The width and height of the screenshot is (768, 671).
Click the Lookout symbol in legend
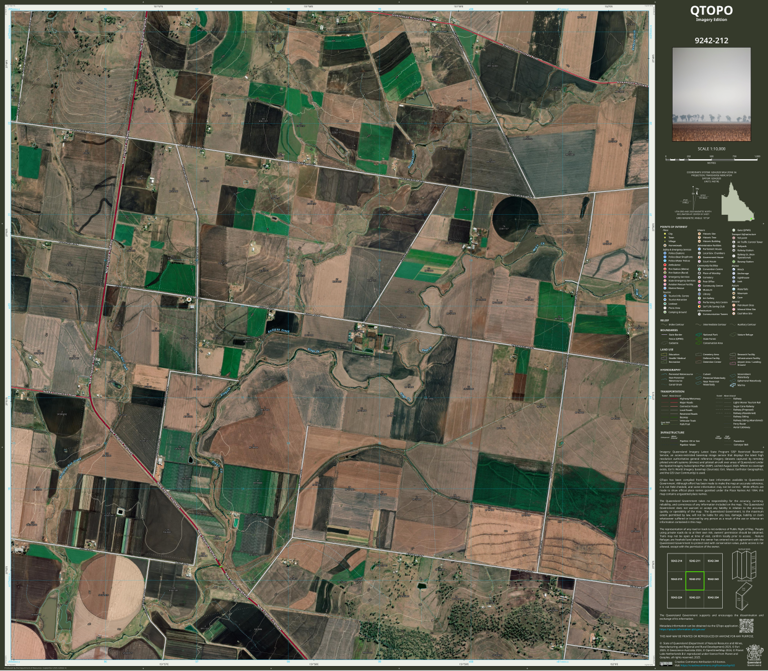tap(665, 304)
